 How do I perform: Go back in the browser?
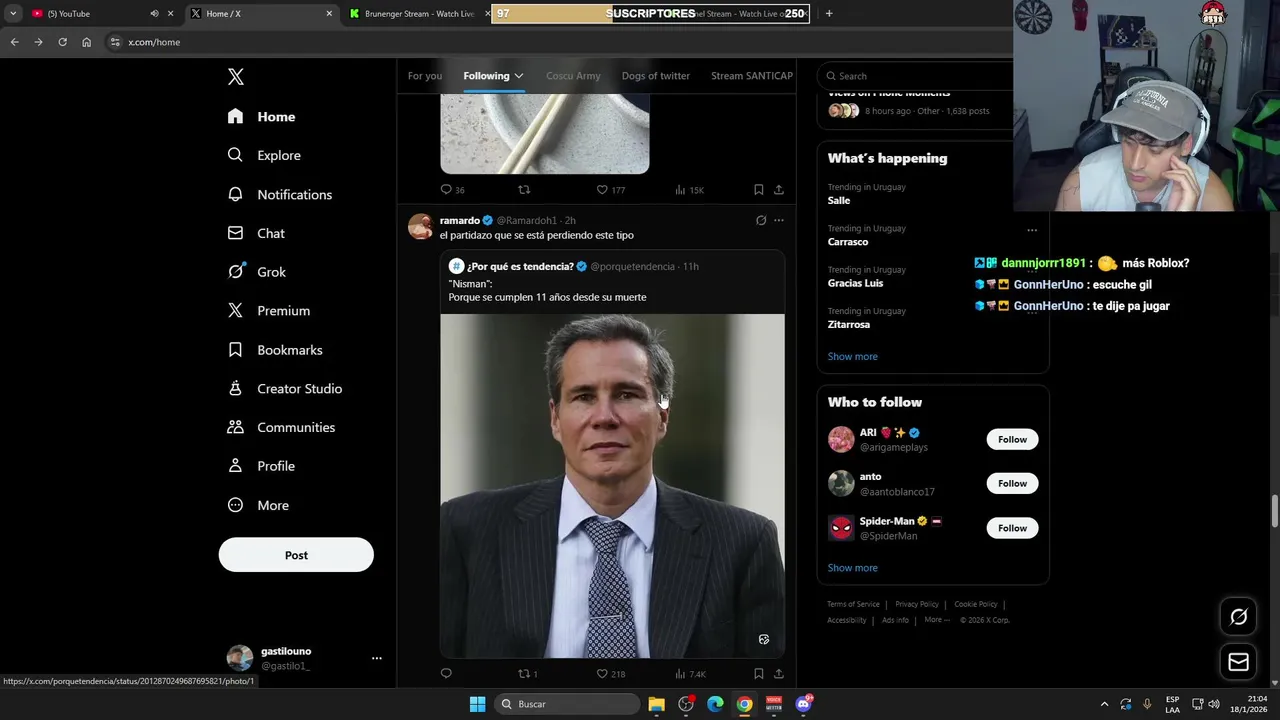point(14,42)
